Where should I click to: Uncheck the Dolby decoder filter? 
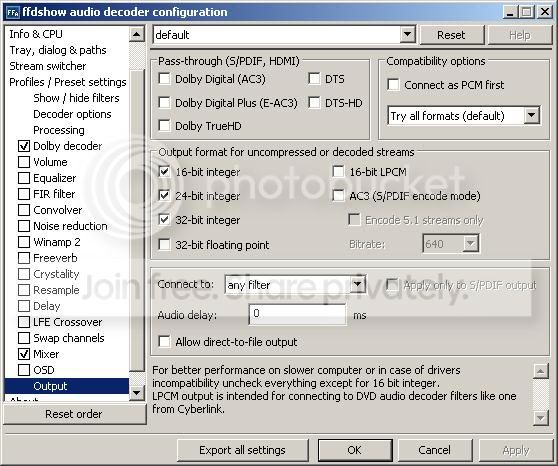click(x=24, y=146)
